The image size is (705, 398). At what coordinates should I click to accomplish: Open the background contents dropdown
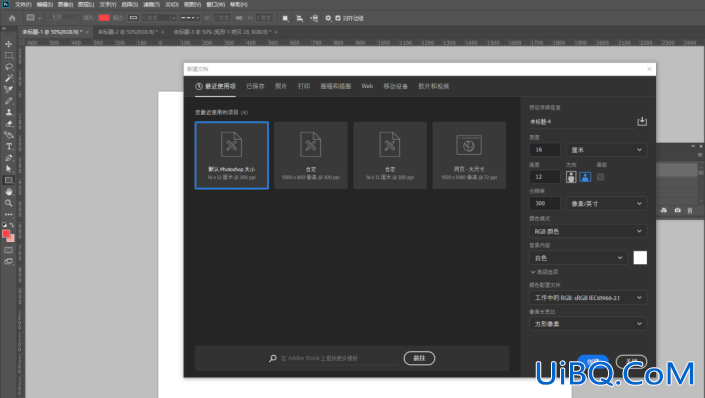(x=579, y=258)
